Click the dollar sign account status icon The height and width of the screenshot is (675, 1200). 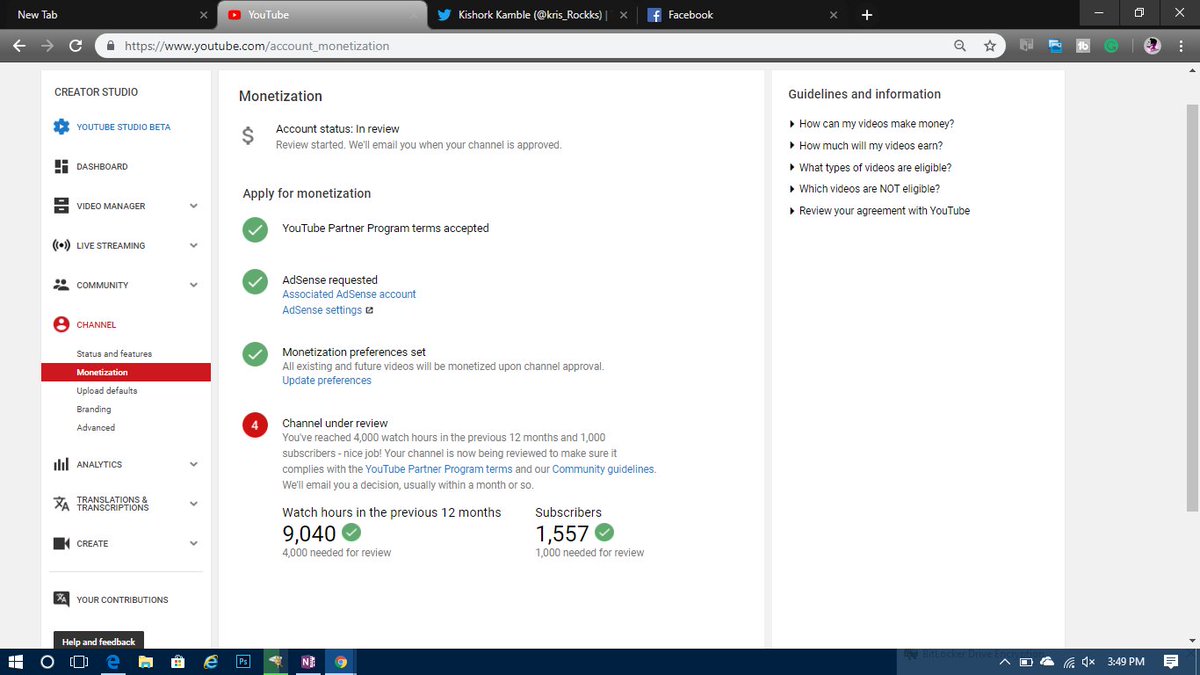pyautogui.click(x=248, y=136)
